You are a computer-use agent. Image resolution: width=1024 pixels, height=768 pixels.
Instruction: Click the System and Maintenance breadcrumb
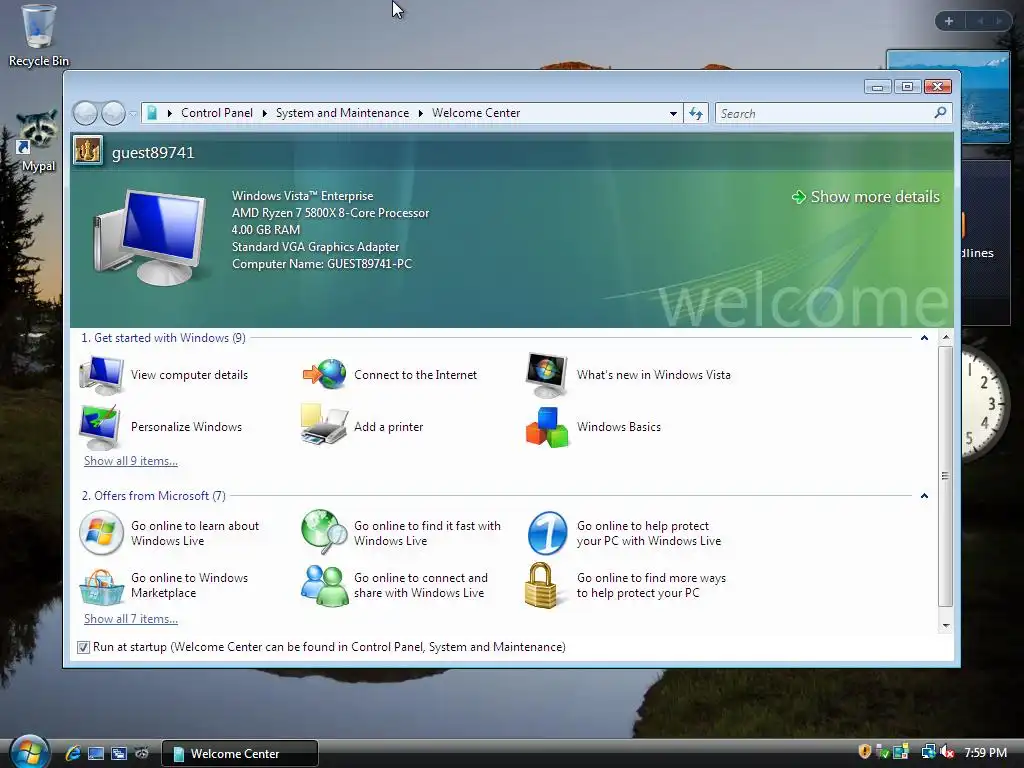342,113
